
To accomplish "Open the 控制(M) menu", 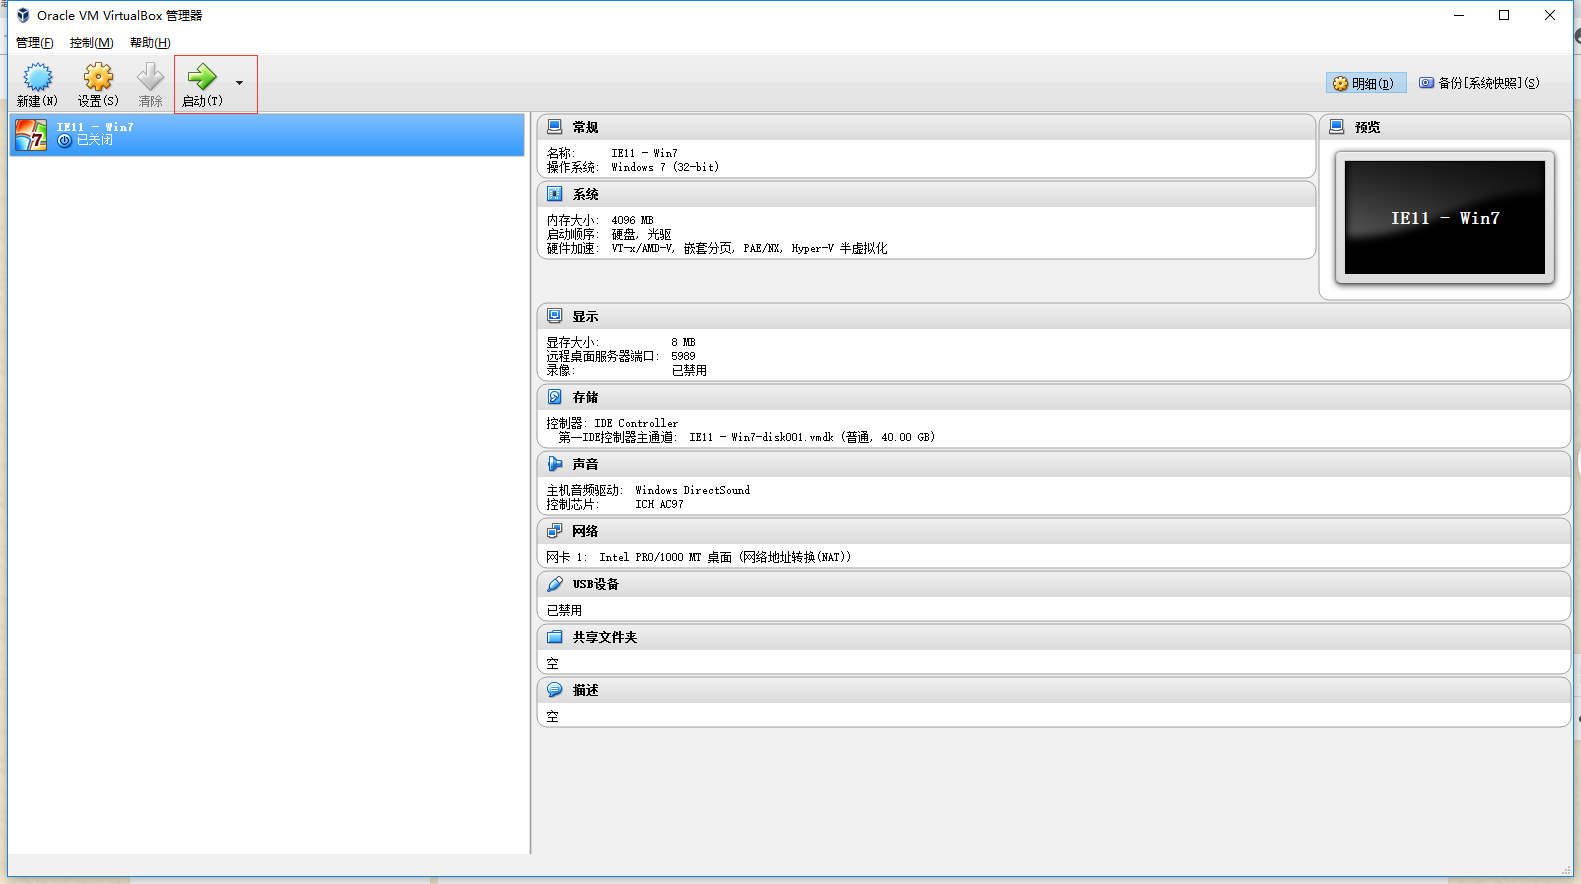I will (x=91, y=43).
